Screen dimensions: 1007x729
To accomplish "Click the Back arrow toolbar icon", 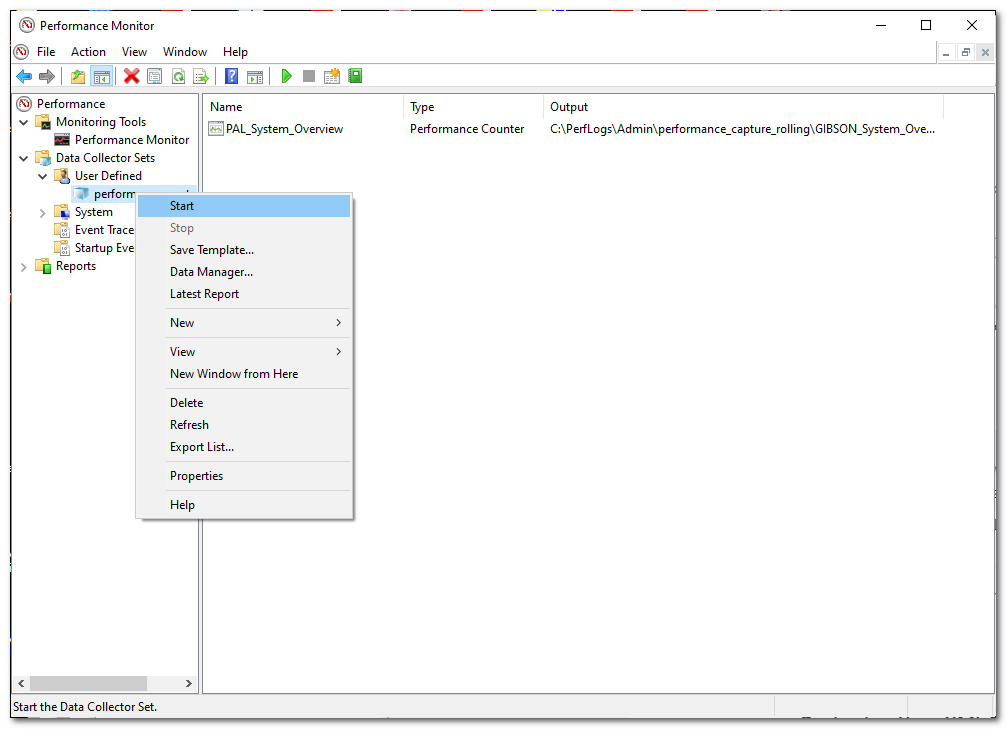I will click(x=24, y=76).
